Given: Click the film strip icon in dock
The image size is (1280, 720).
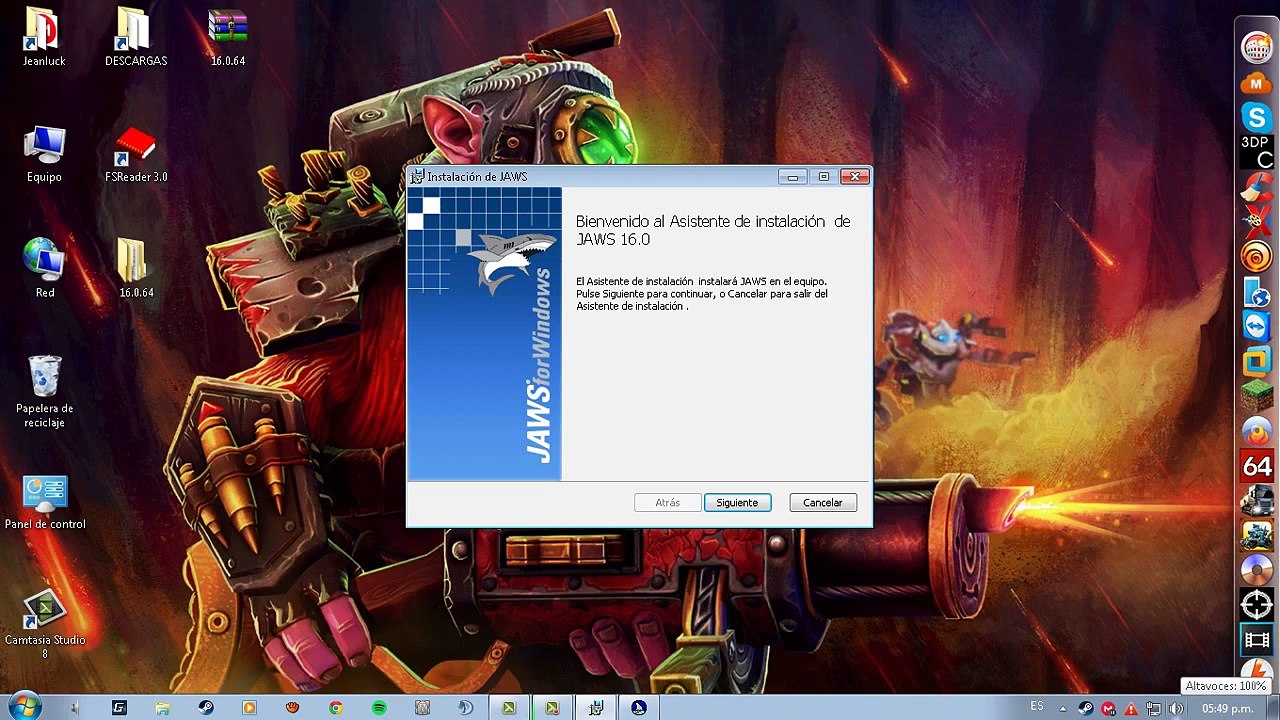Looking at the screenshot, I should (1256, 640).
